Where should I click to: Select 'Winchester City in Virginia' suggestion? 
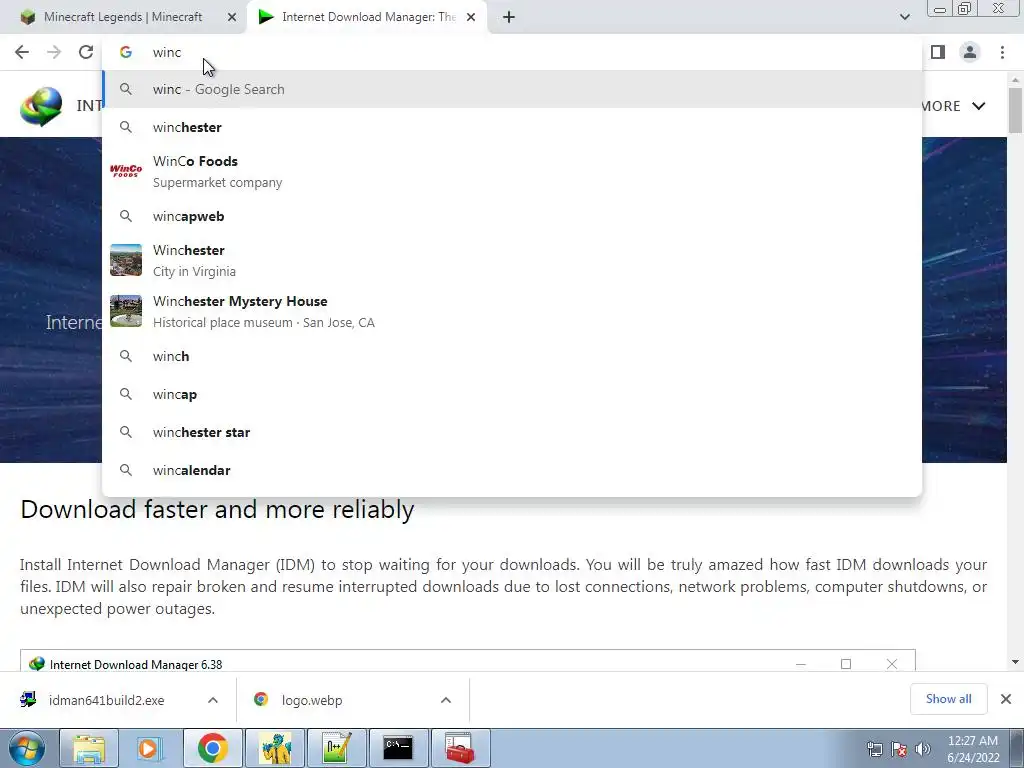click(512, 261)
